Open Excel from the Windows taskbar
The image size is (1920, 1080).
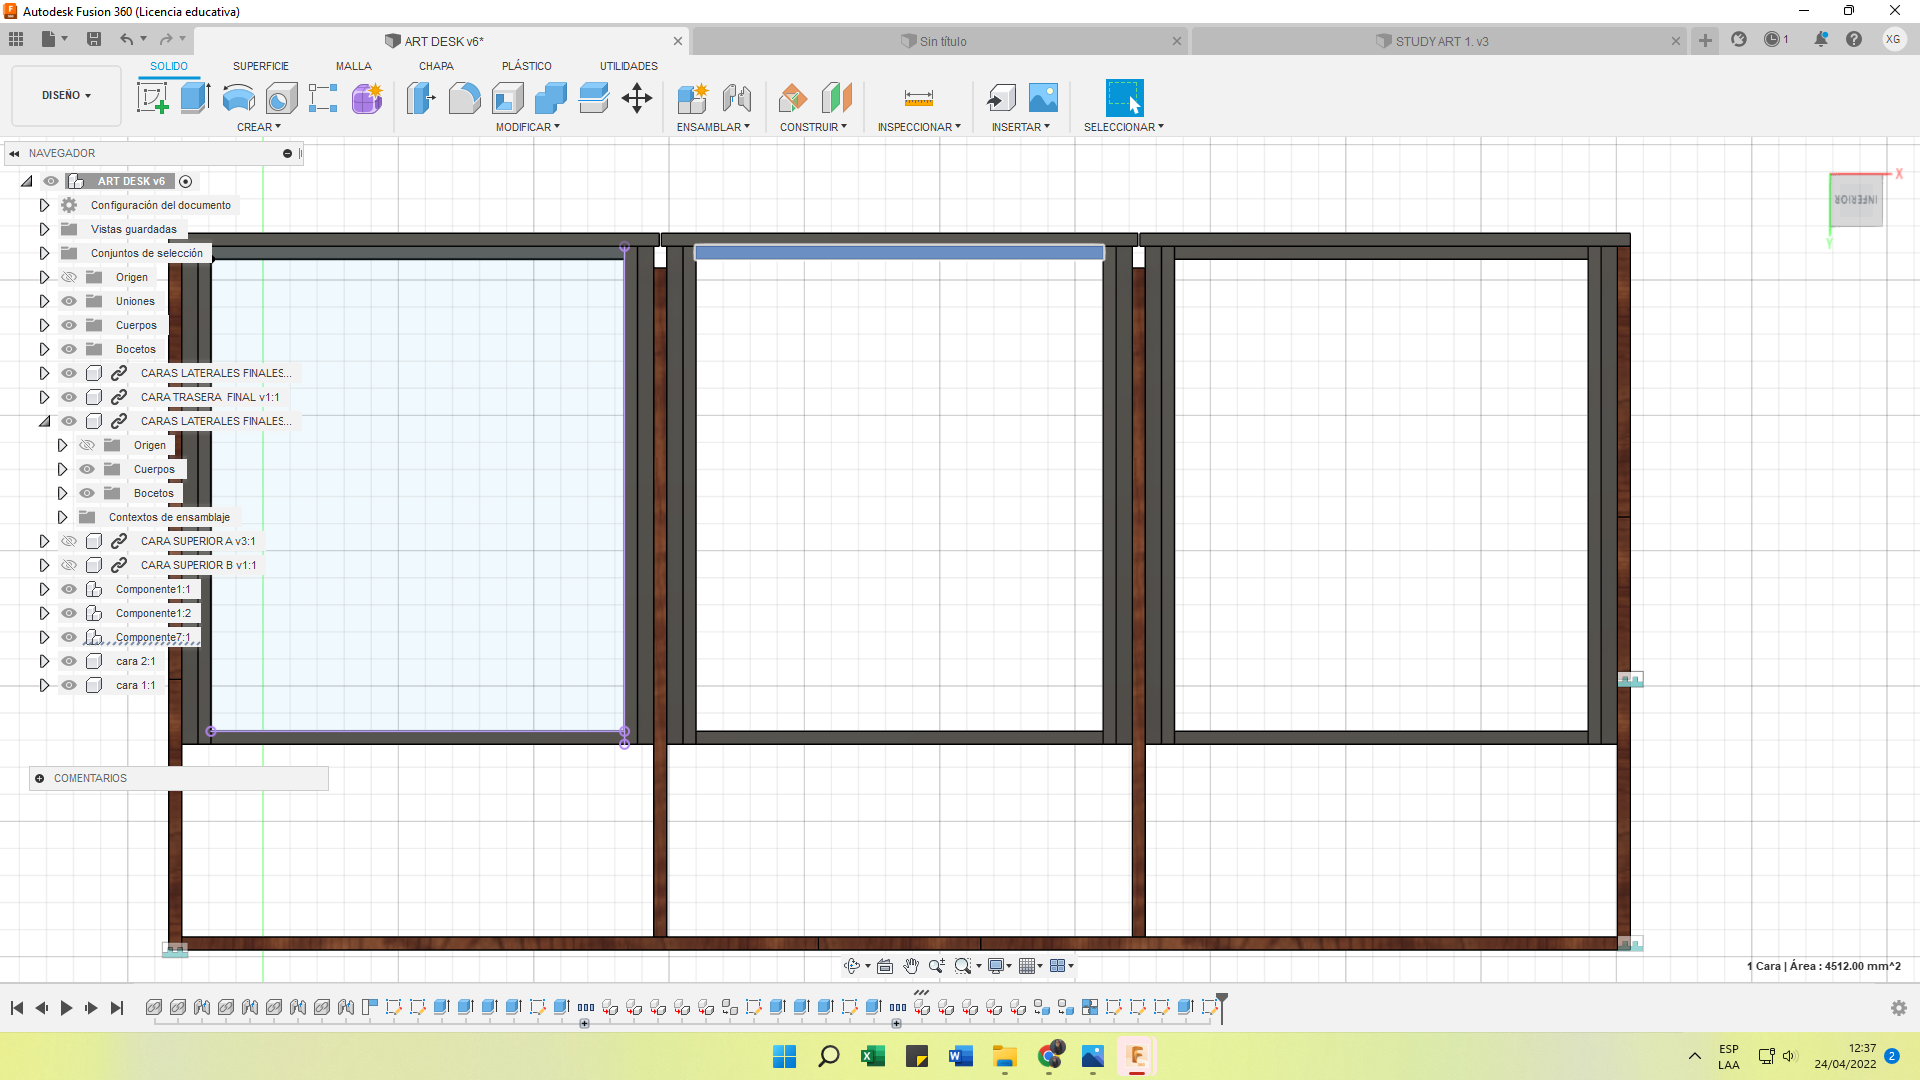[x=872, y=1056]
